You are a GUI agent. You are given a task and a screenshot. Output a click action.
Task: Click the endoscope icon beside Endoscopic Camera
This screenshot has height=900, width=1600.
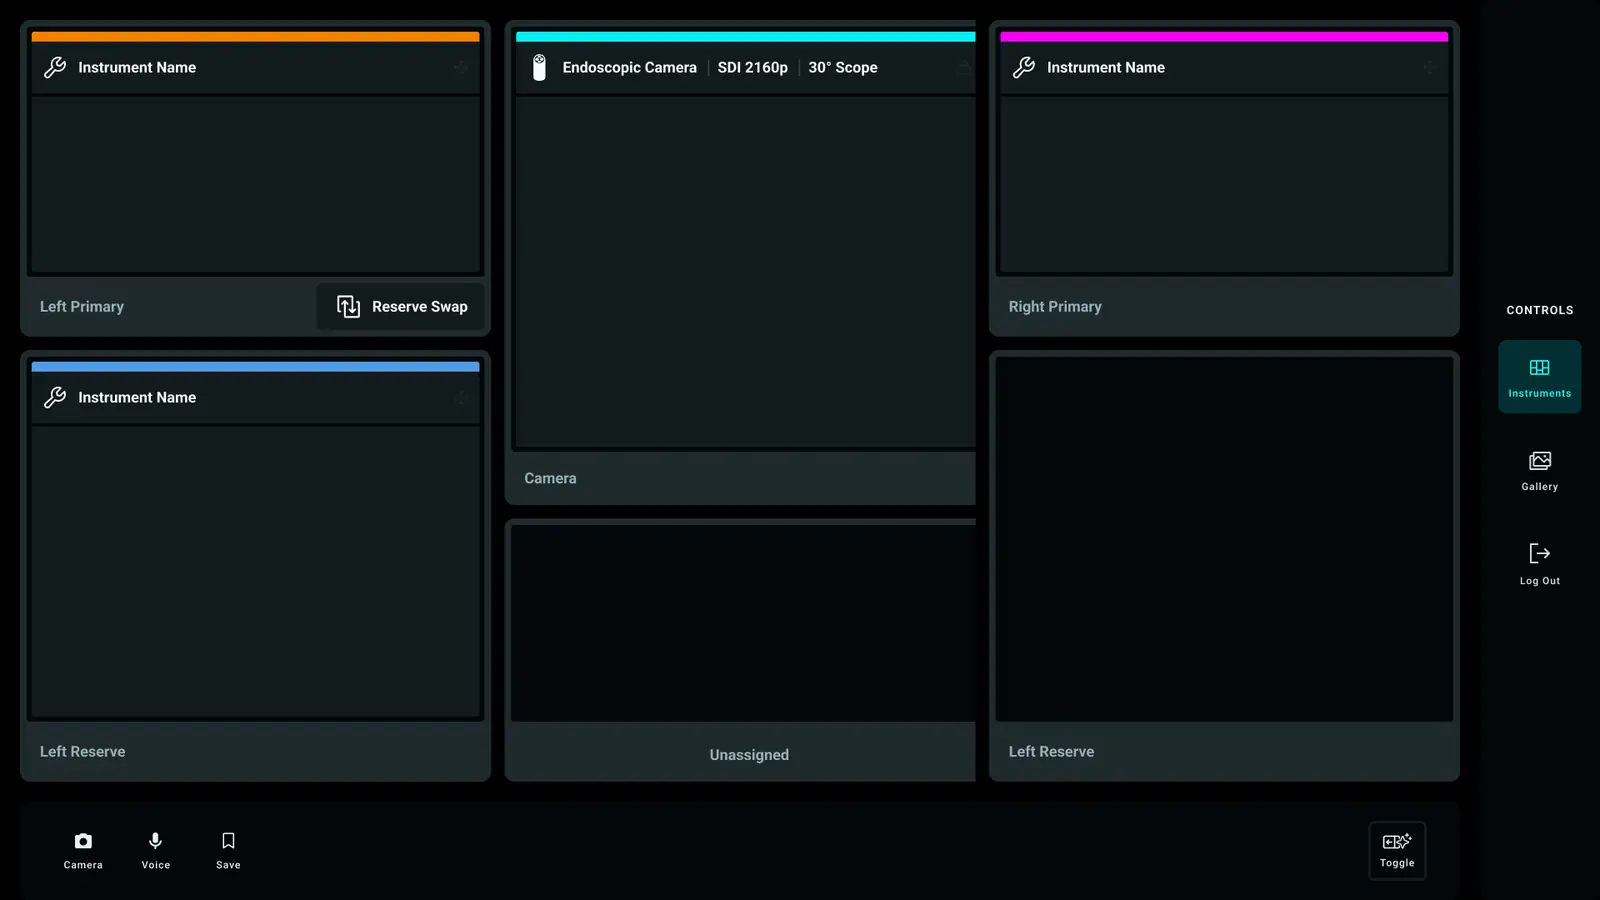tap(539, 67)
